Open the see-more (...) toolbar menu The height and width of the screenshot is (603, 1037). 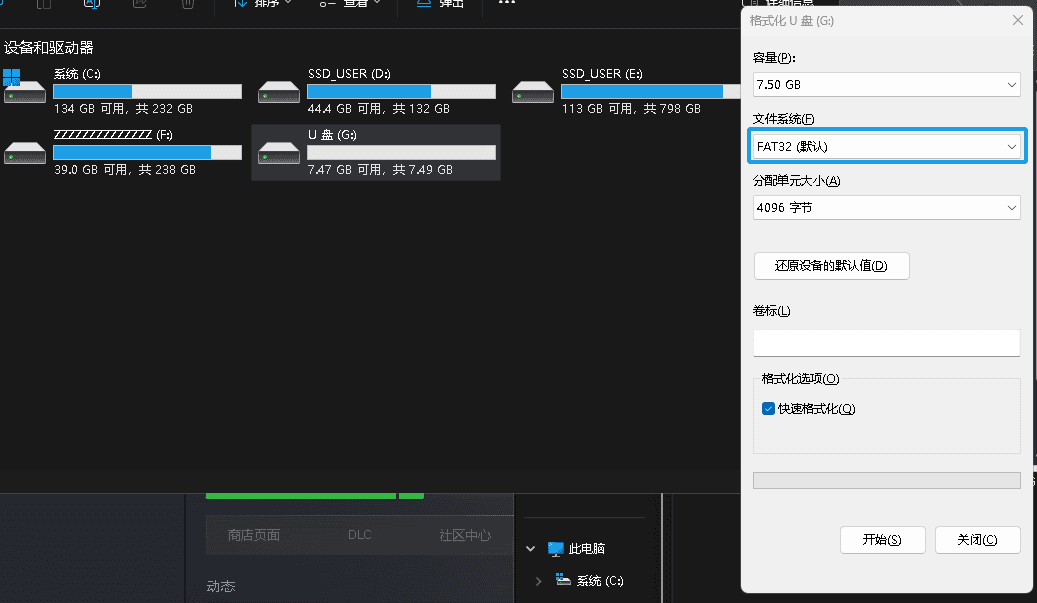click(505, 5)
